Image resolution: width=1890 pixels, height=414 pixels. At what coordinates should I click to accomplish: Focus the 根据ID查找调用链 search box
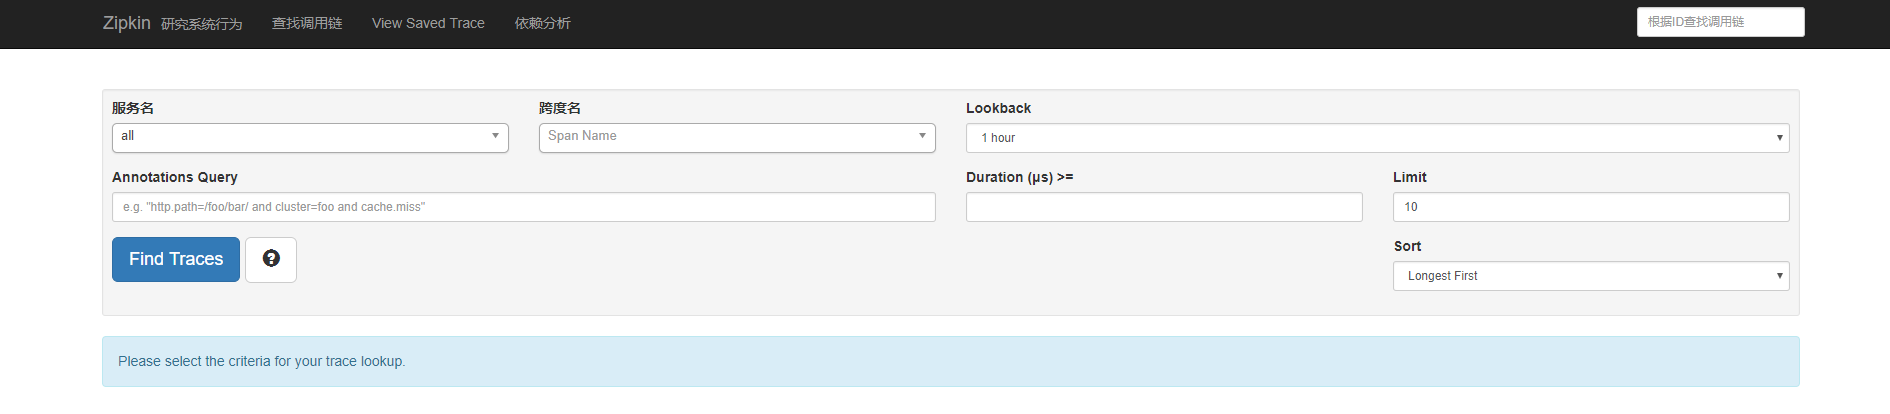click(x=1720, y=22)
